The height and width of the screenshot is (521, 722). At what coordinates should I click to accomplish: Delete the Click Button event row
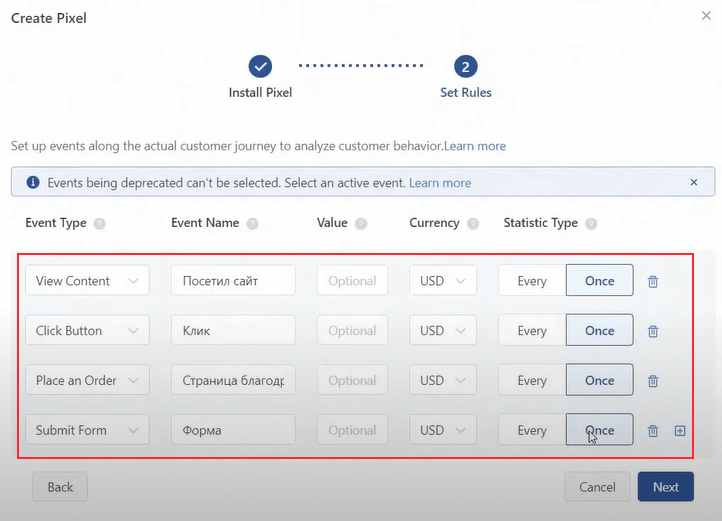pos(653,331)
